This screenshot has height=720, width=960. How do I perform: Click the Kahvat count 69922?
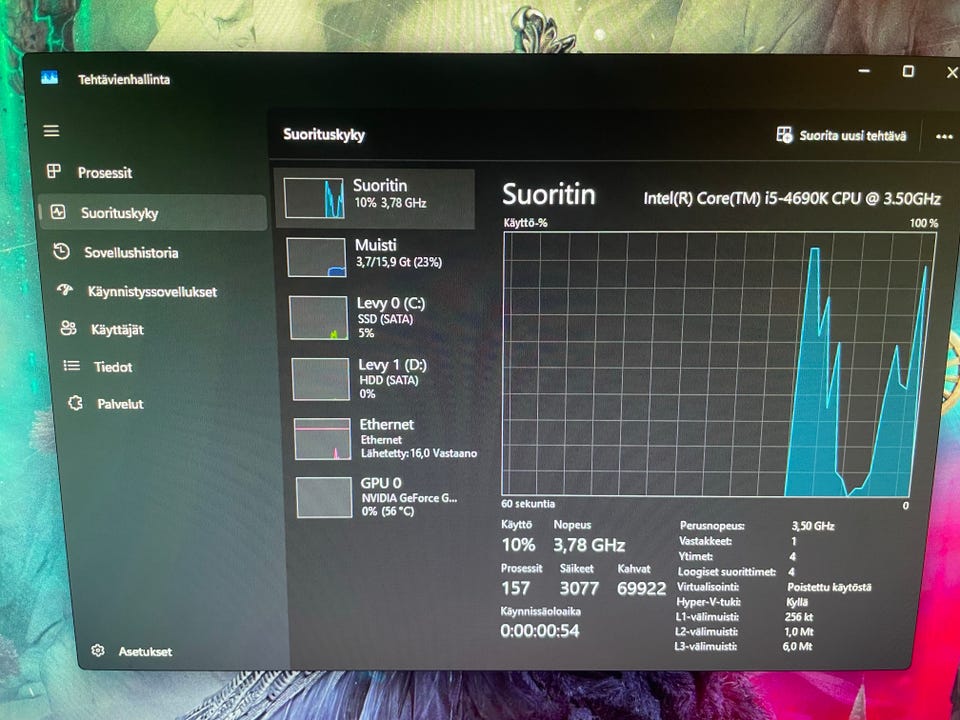coord(641,588)
